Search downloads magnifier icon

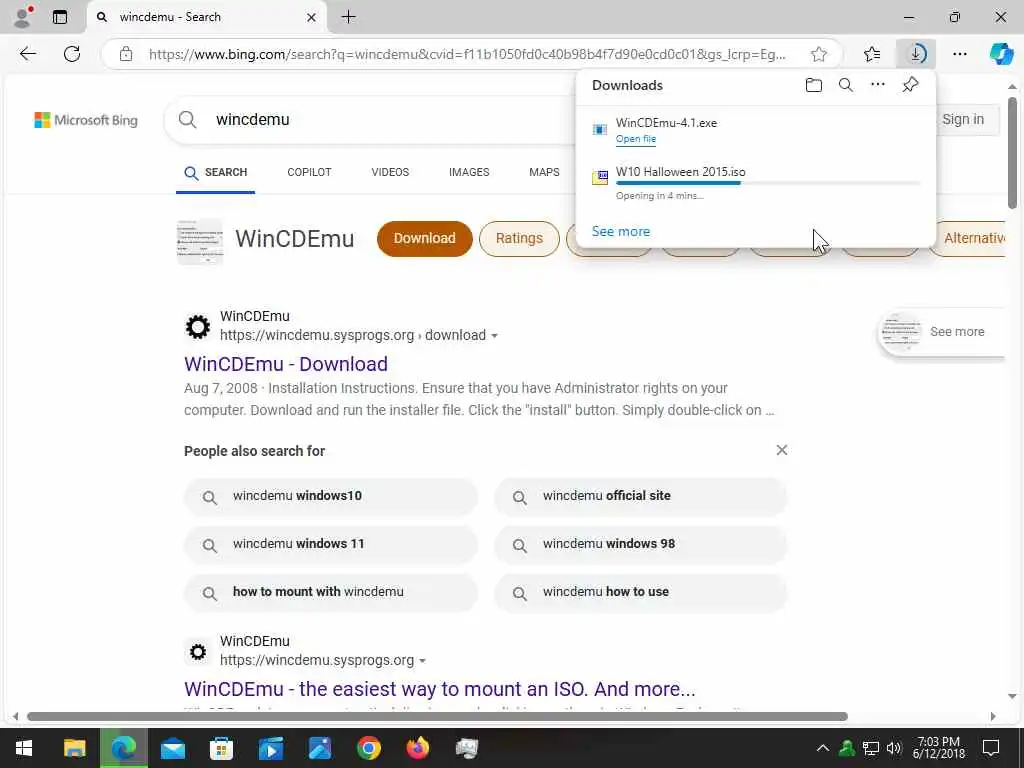(845, 85)
